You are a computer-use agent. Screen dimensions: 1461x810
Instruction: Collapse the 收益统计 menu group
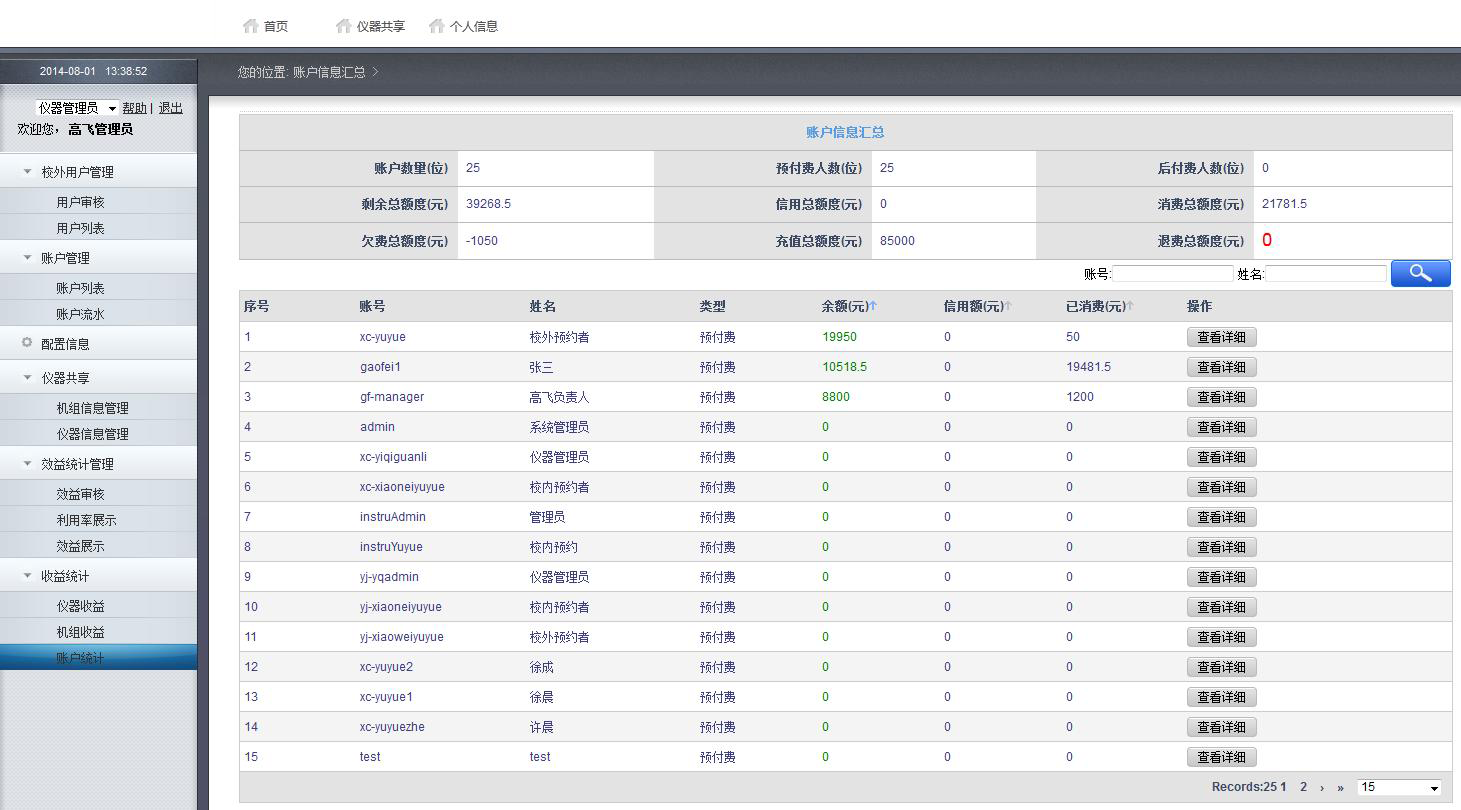pyautogui.click(x=28, y=576)
